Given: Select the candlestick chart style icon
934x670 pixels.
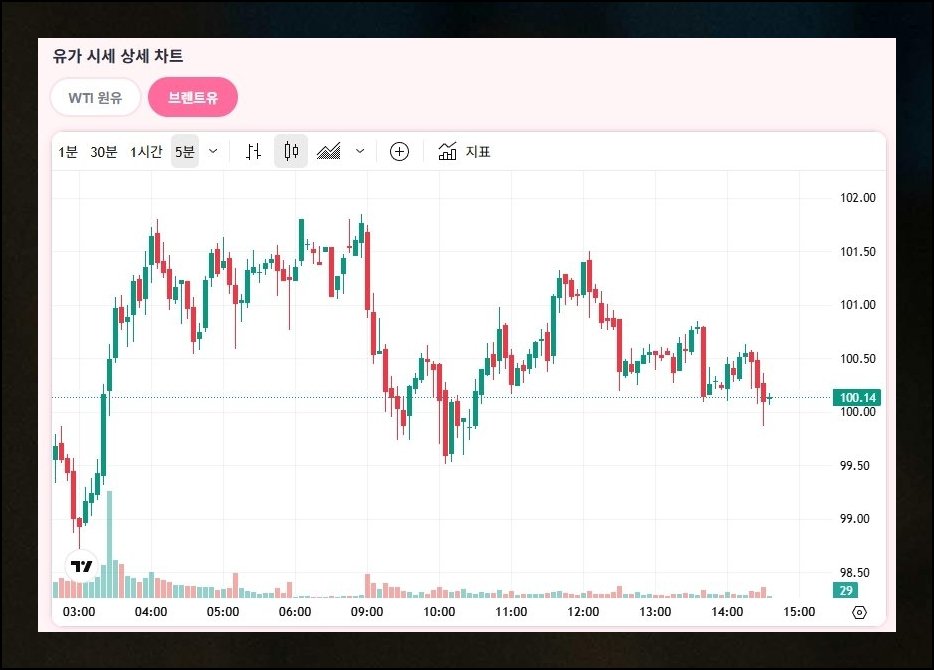Looking at the screenshot, I should point(291,151).
